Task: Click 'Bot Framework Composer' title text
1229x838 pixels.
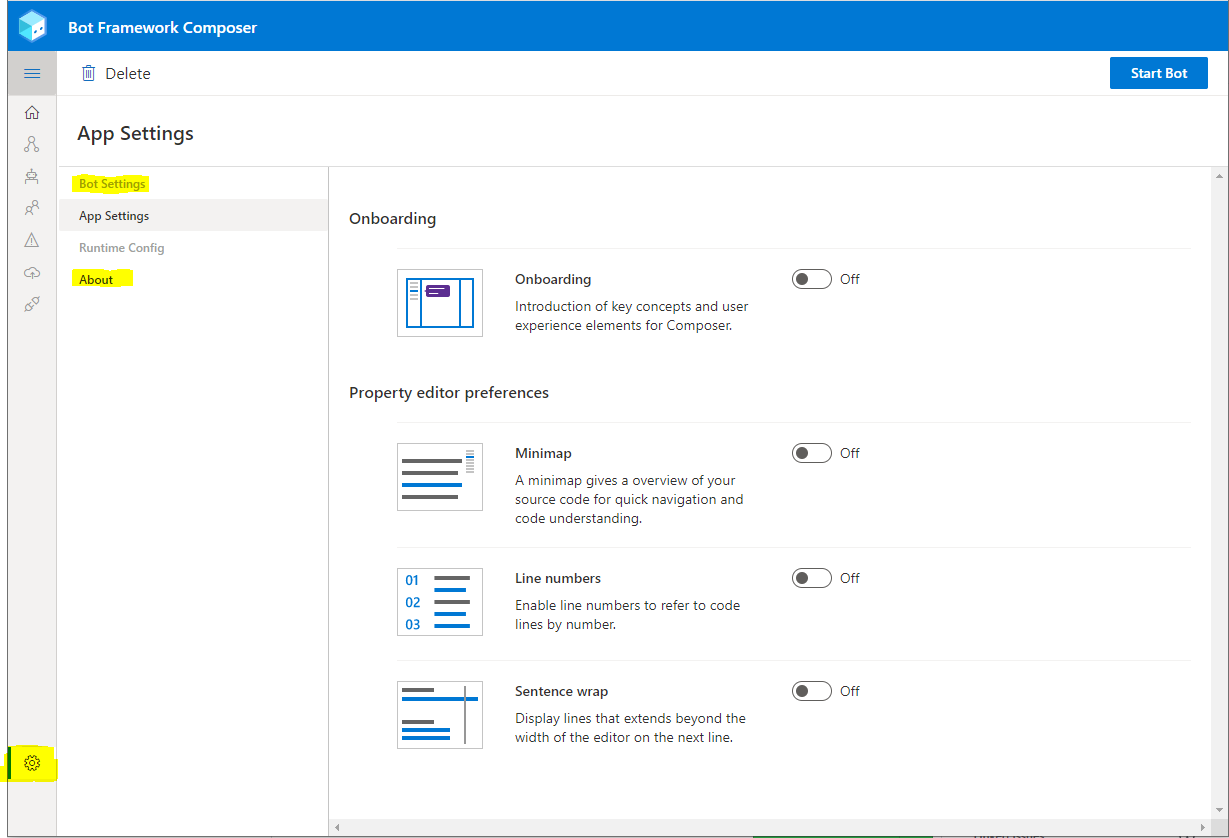Action: point(162,28)
